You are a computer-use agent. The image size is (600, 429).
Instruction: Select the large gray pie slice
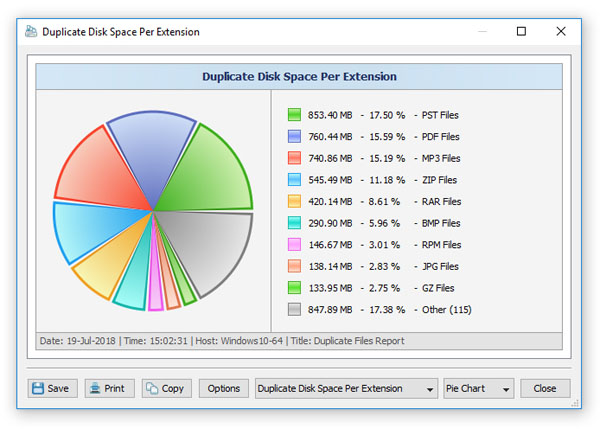214,249
